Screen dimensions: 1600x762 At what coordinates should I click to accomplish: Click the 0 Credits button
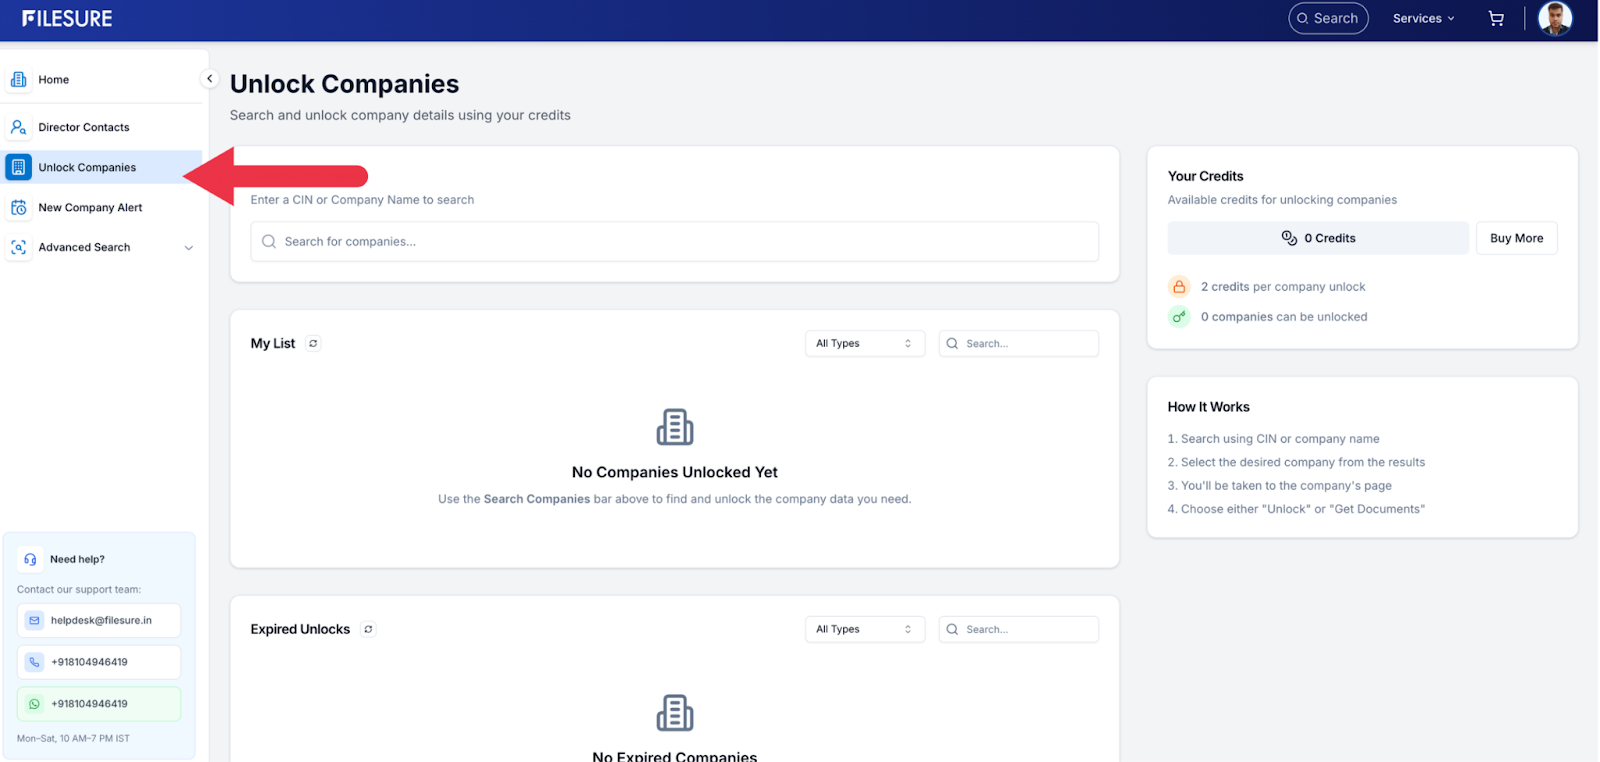click(1318, 239)
